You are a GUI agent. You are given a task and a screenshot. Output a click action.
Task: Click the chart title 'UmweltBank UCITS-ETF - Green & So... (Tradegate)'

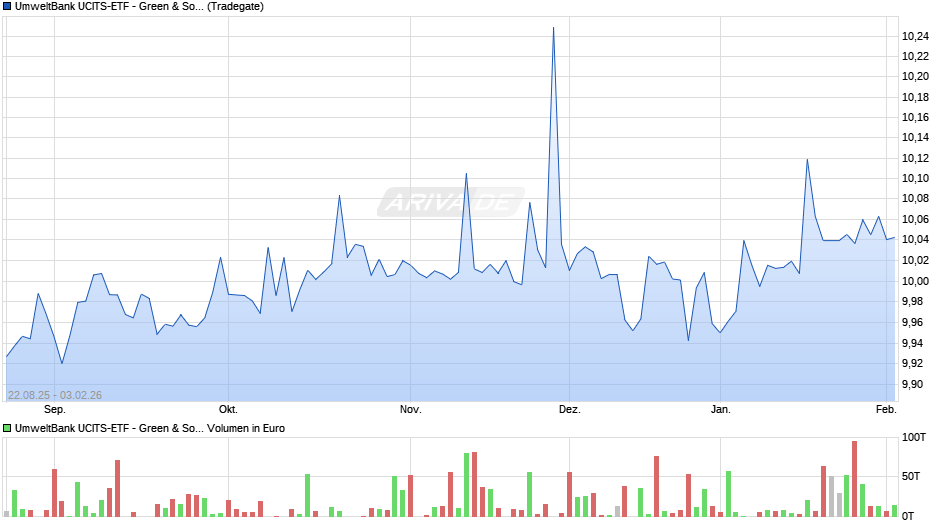139,7
